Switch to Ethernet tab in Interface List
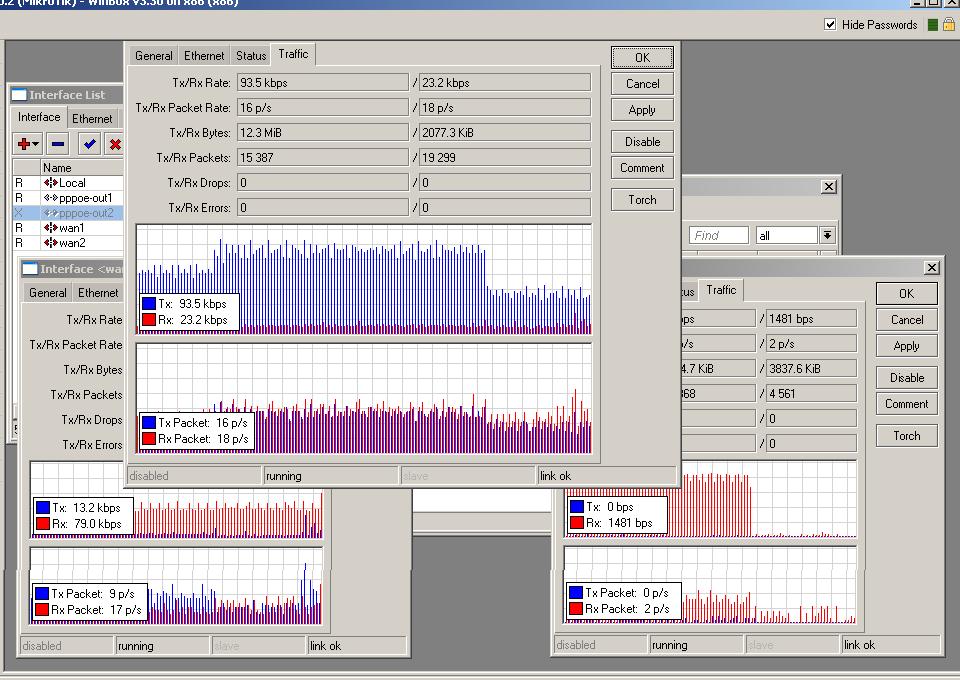The image size is (960, 680). pos(92,118)
